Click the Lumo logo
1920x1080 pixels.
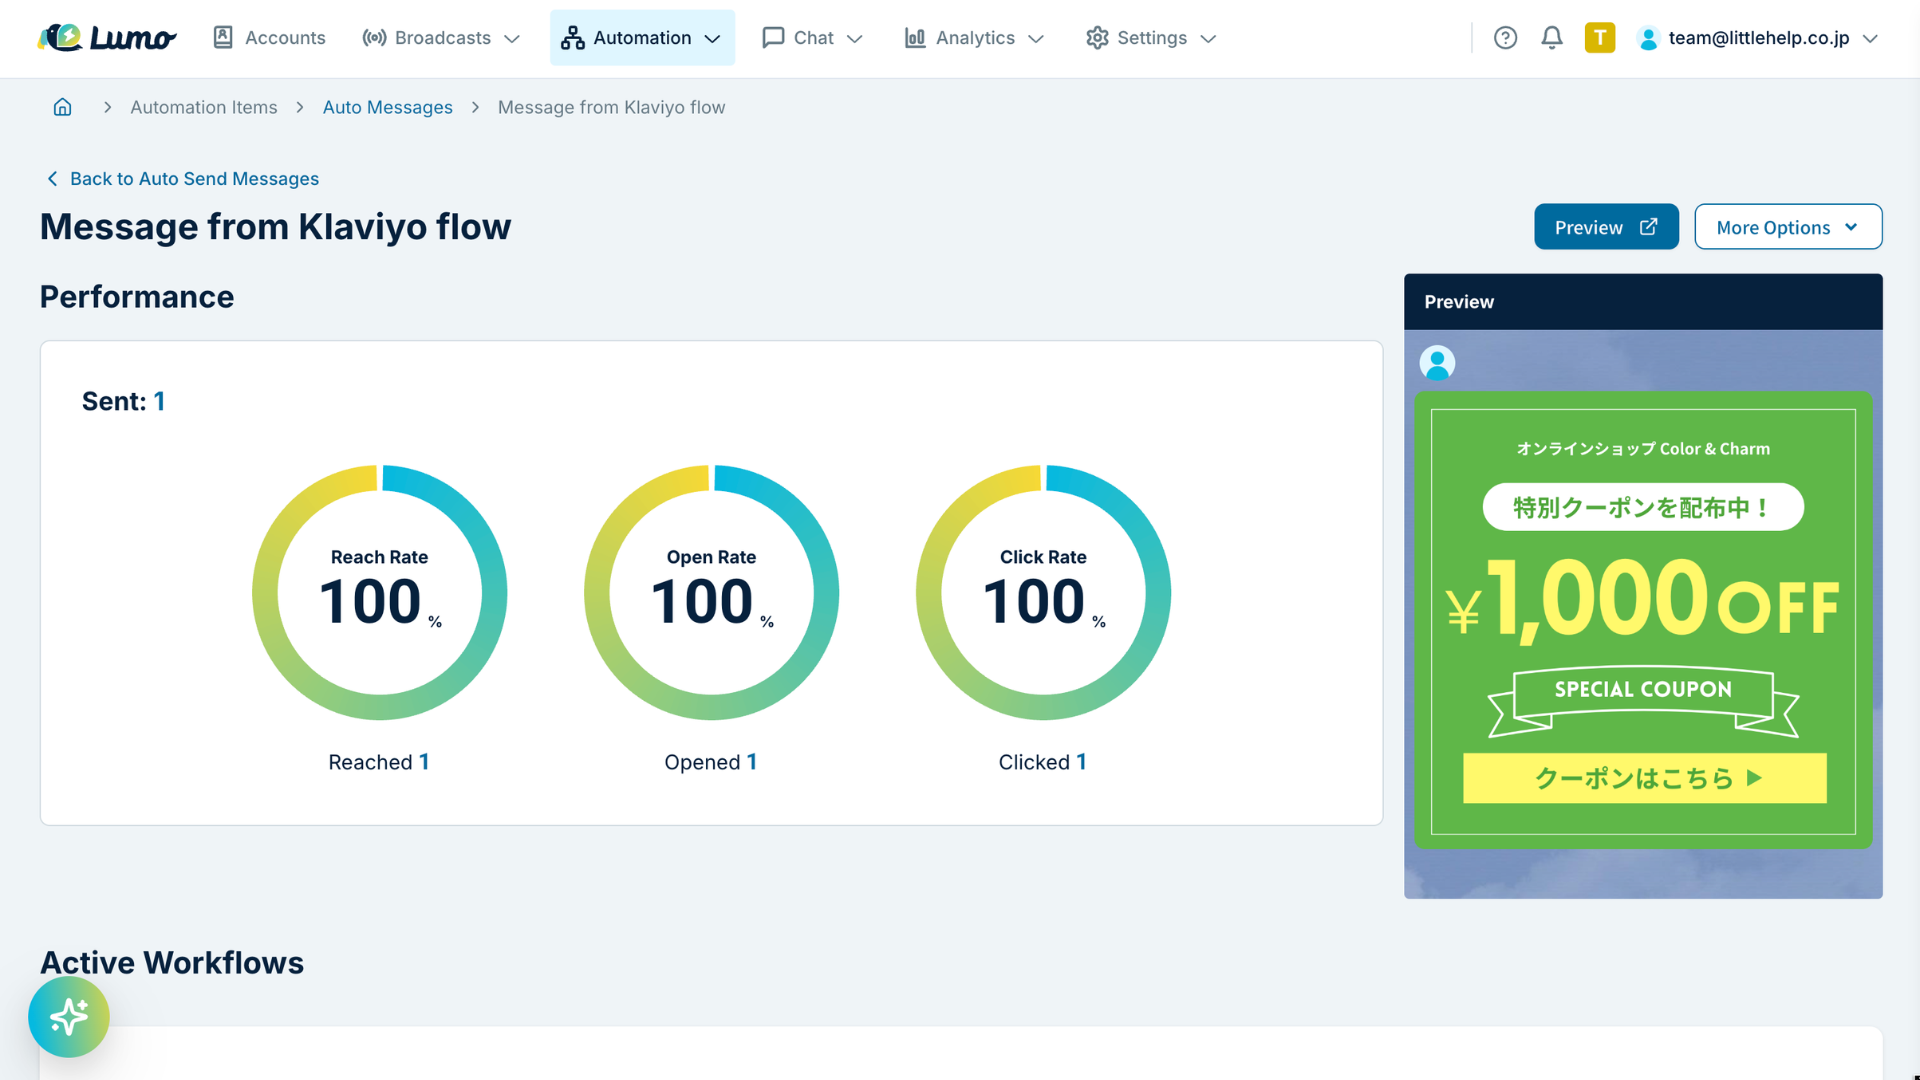pos(107,38)
